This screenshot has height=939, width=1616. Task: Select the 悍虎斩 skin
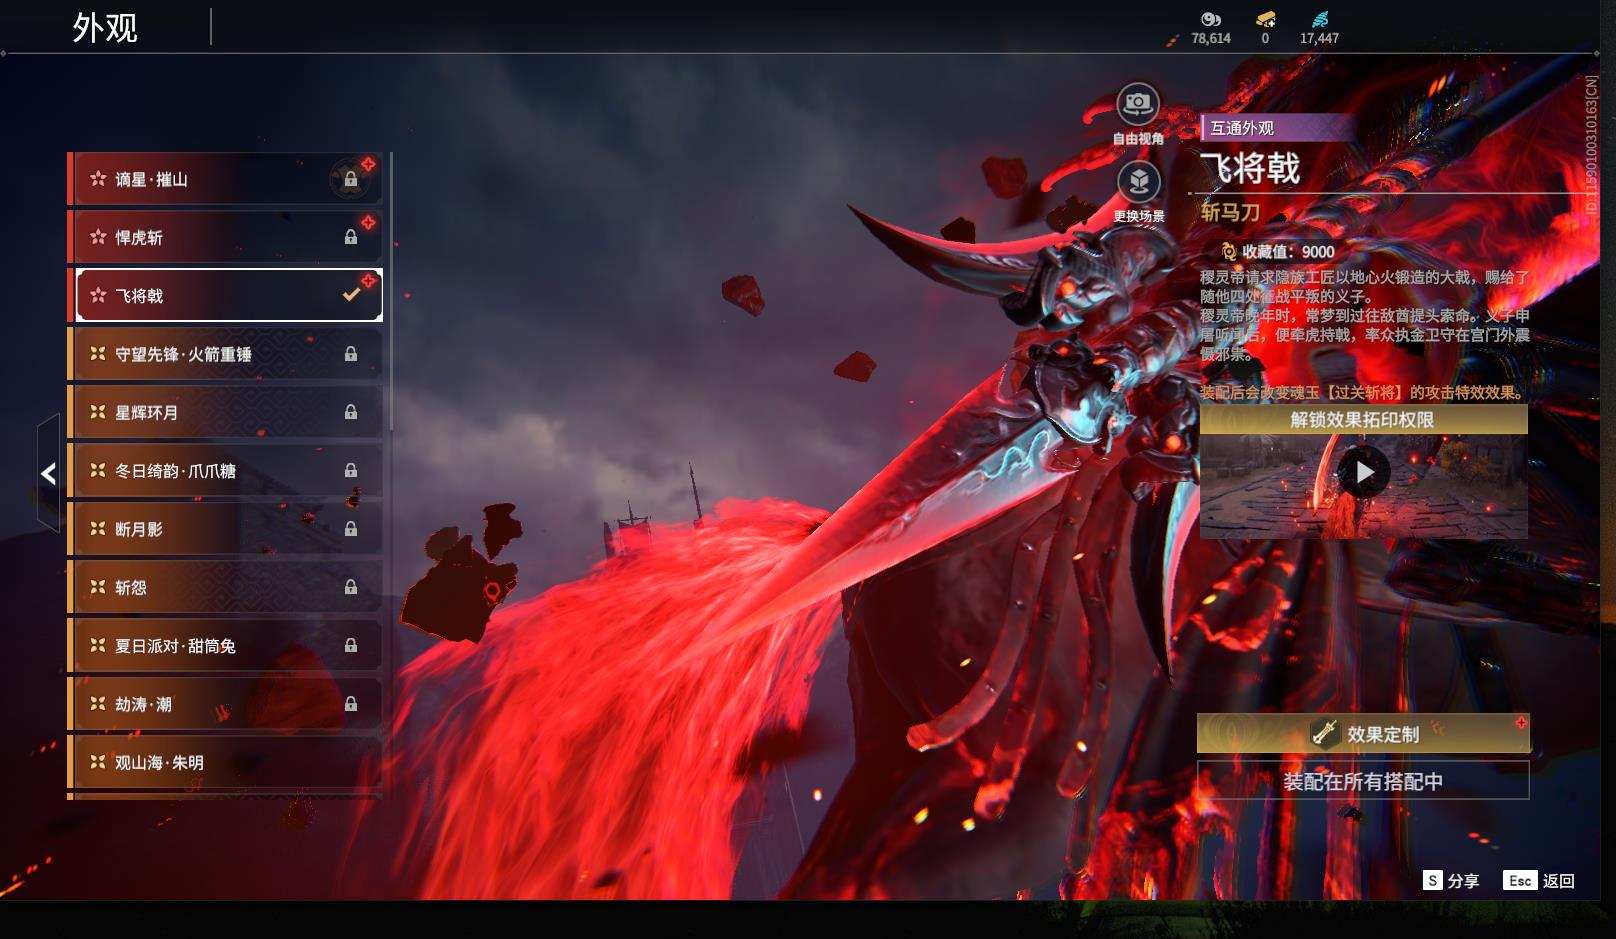click(225, 237)
